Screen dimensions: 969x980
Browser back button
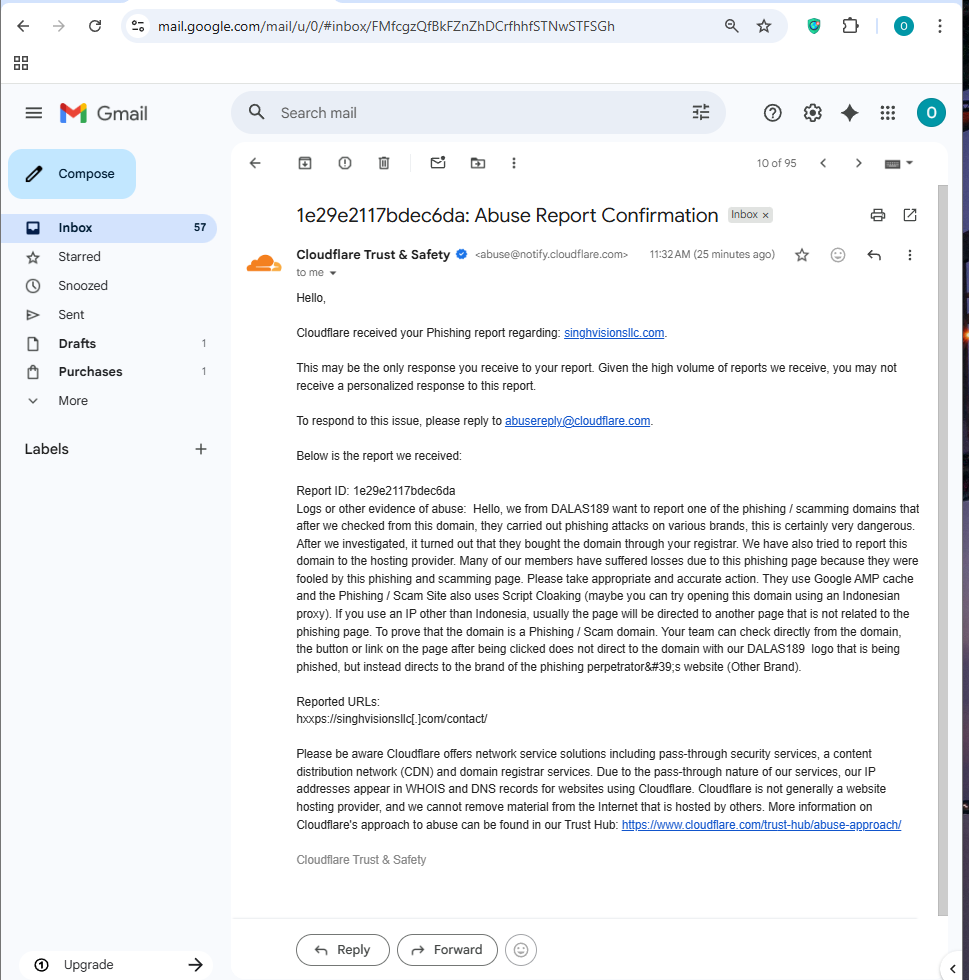[x=23, y=26]
